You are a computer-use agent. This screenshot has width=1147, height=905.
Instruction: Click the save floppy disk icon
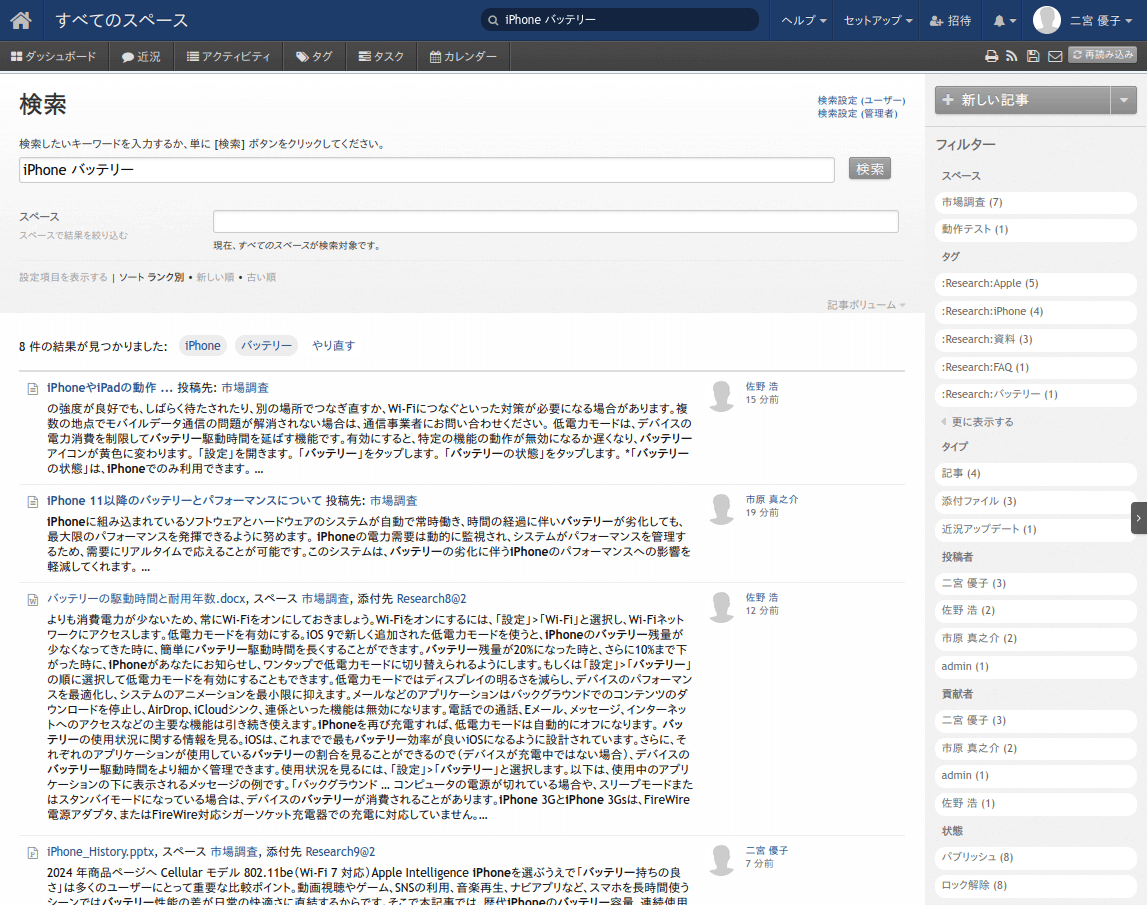[1033, 57]
